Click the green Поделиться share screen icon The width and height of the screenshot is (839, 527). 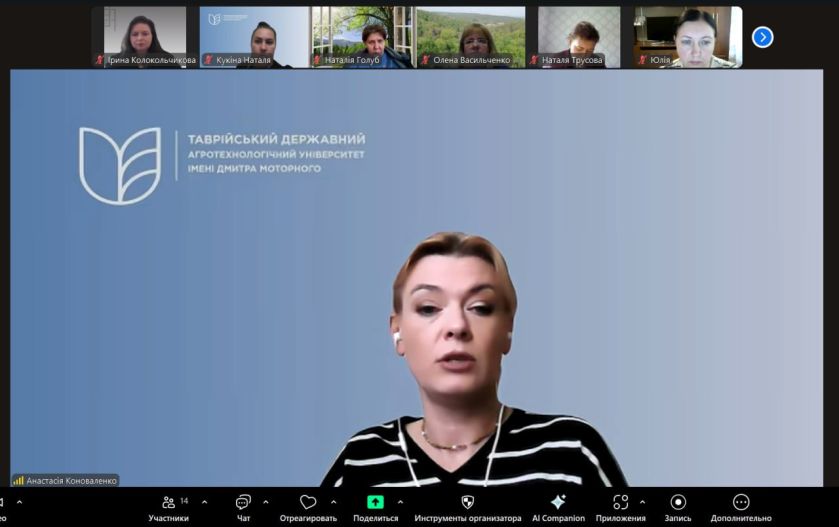(x=375, y=502)
